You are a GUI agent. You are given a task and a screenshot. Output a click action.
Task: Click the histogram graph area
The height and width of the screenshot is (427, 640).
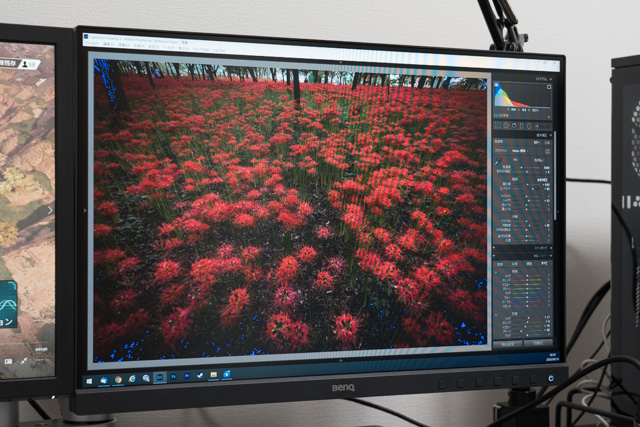tap(522, 95)
